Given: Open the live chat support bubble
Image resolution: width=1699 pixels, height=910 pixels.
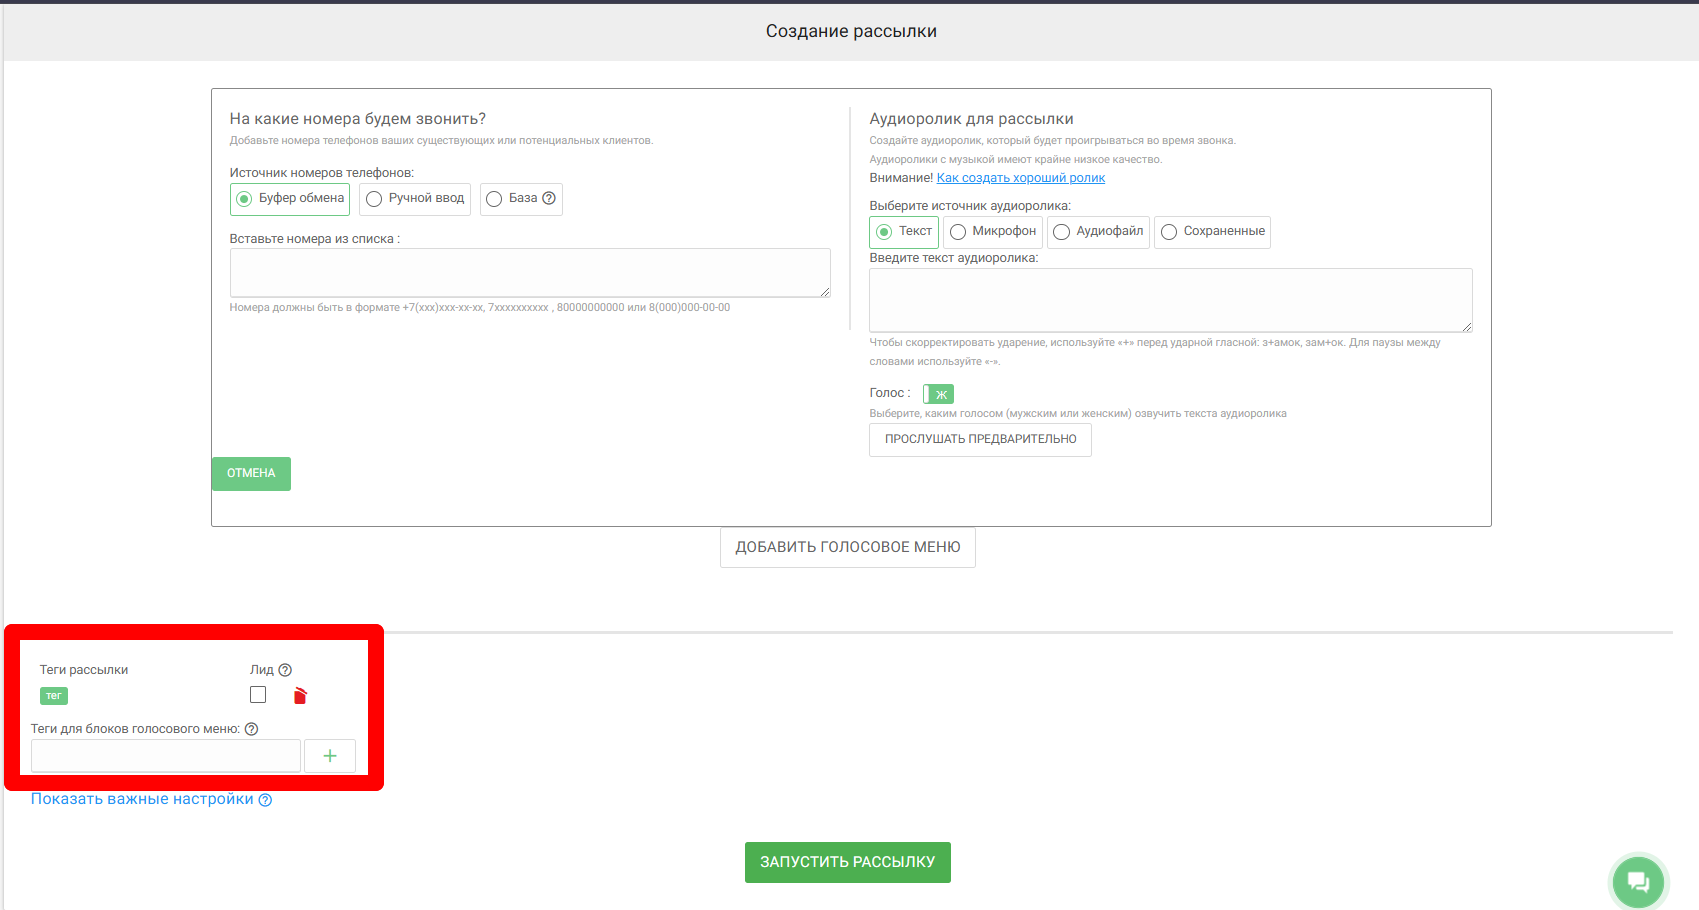Looking at the screenshot, I should click(x=1637, y=882).
